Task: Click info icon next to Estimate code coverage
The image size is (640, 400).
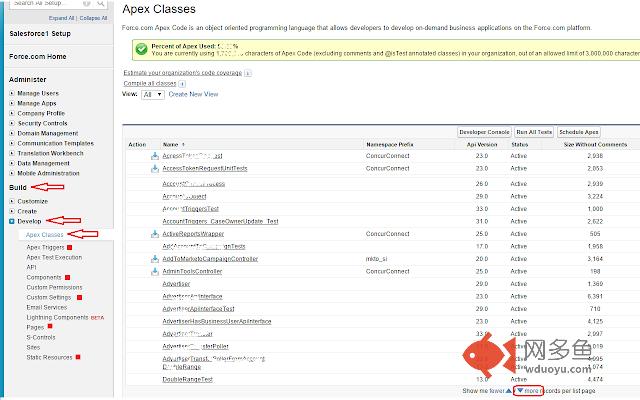Action: click(248, 73)
